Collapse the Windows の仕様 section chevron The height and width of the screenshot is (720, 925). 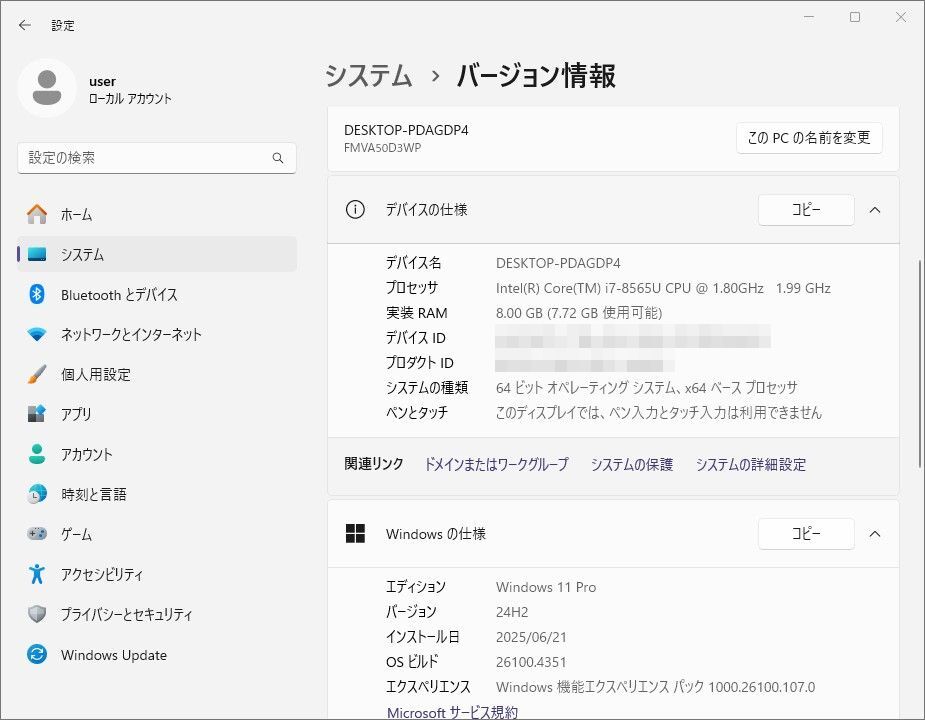(x=875, y=534)
